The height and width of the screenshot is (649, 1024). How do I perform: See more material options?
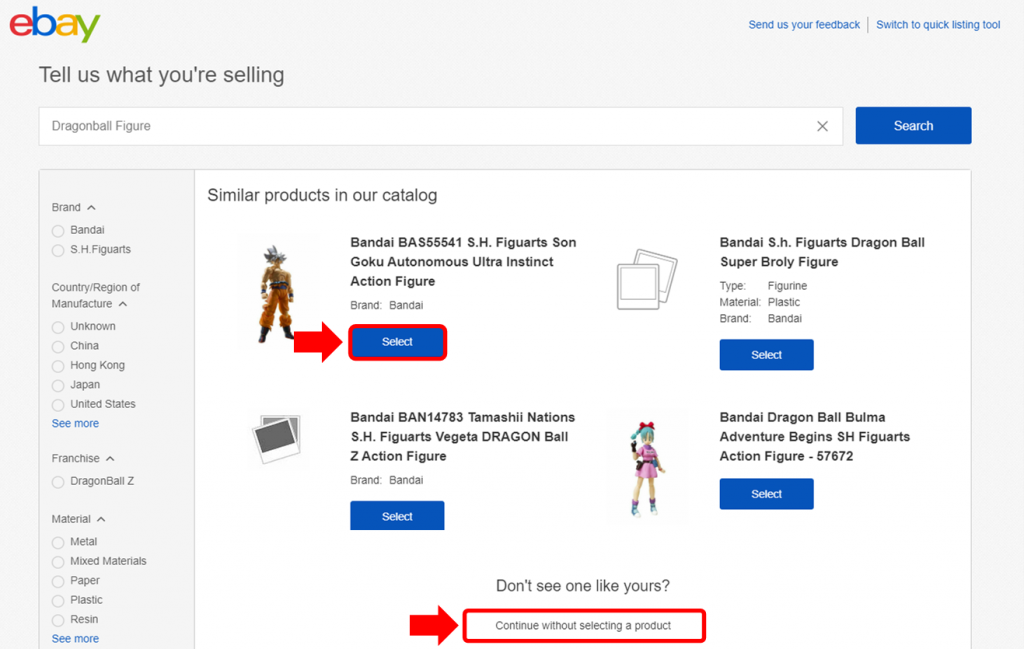coord(75,639)
